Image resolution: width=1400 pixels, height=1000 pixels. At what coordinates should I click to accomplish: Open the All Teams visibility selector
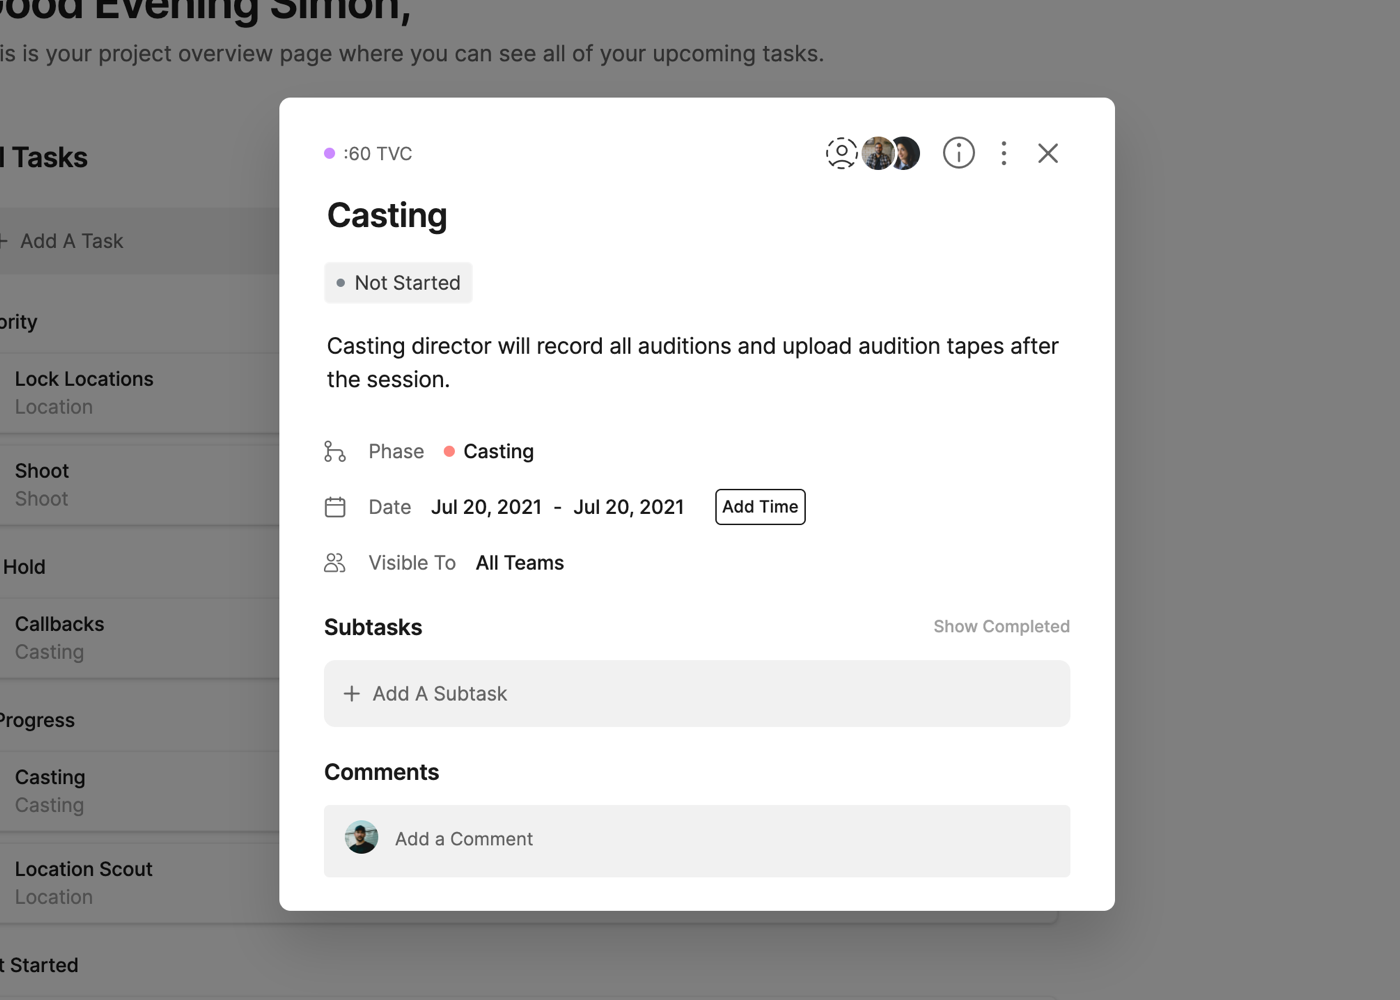click(x=519, y=563)
